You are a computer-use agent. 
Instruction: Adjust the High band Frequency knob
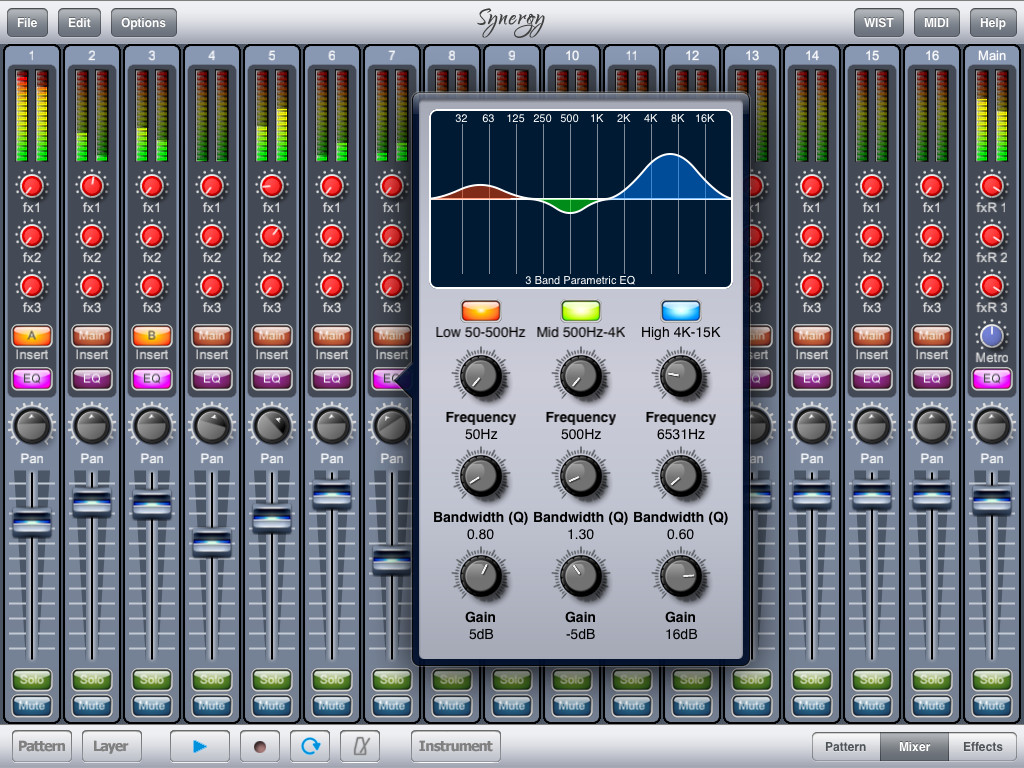[x=680, y=376]
